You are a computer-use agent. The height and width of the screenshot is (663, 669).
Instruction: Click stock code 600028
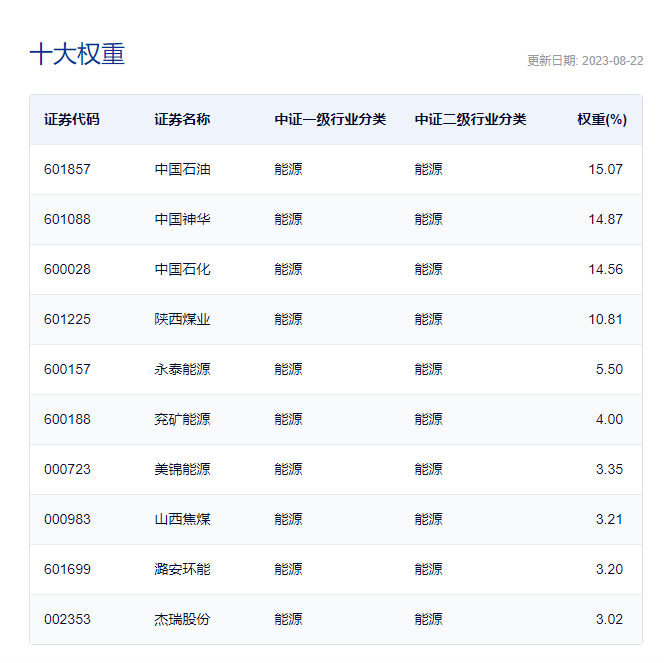(x=67, y=269)
